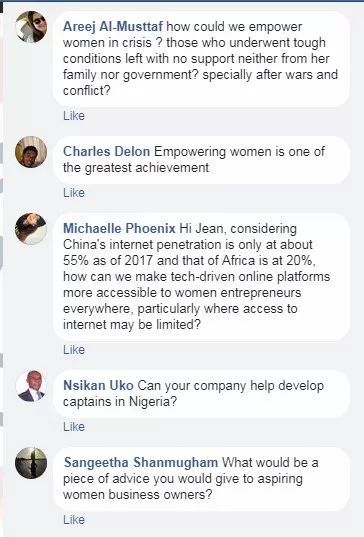Like Areej Al-Musttaf's comment about women in crisis
Viewport: 364px width, 537px height.
(74, 116)
